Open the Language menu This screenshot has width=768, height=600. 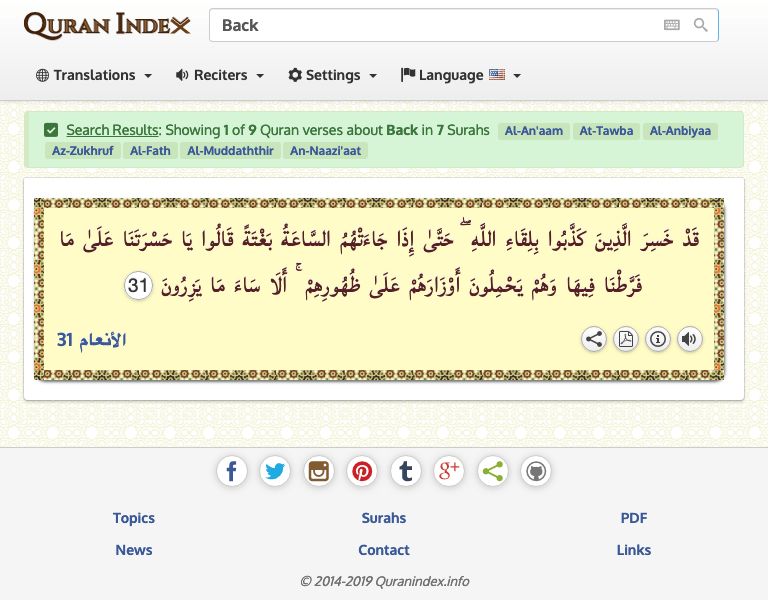coord(461,75)
